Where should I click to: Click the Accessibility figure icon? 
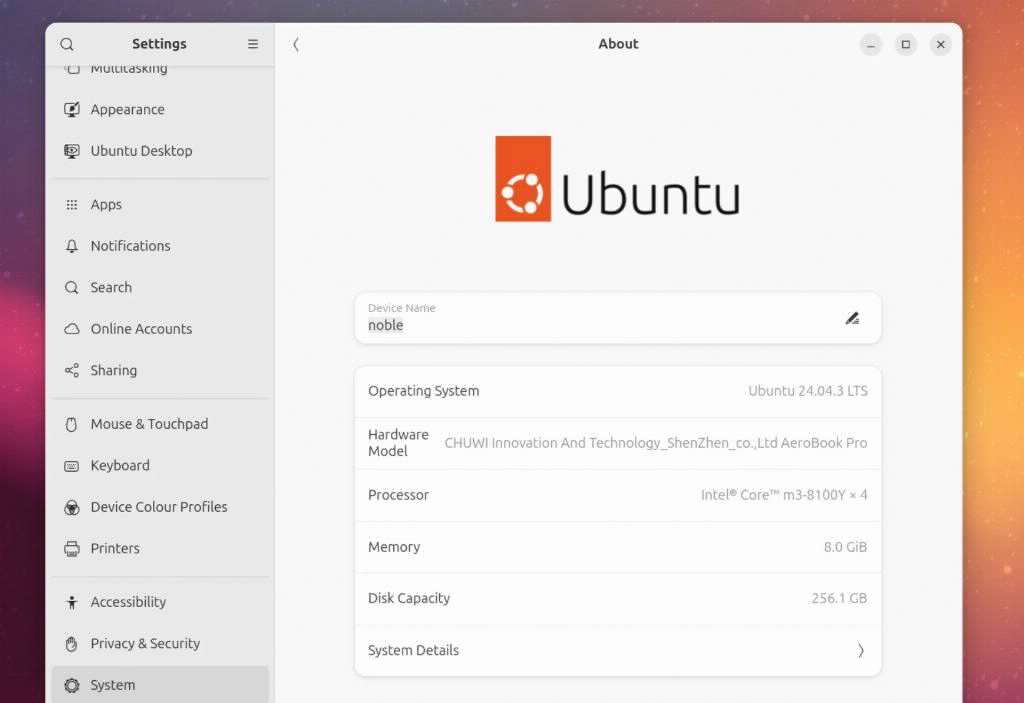(72, 602)
